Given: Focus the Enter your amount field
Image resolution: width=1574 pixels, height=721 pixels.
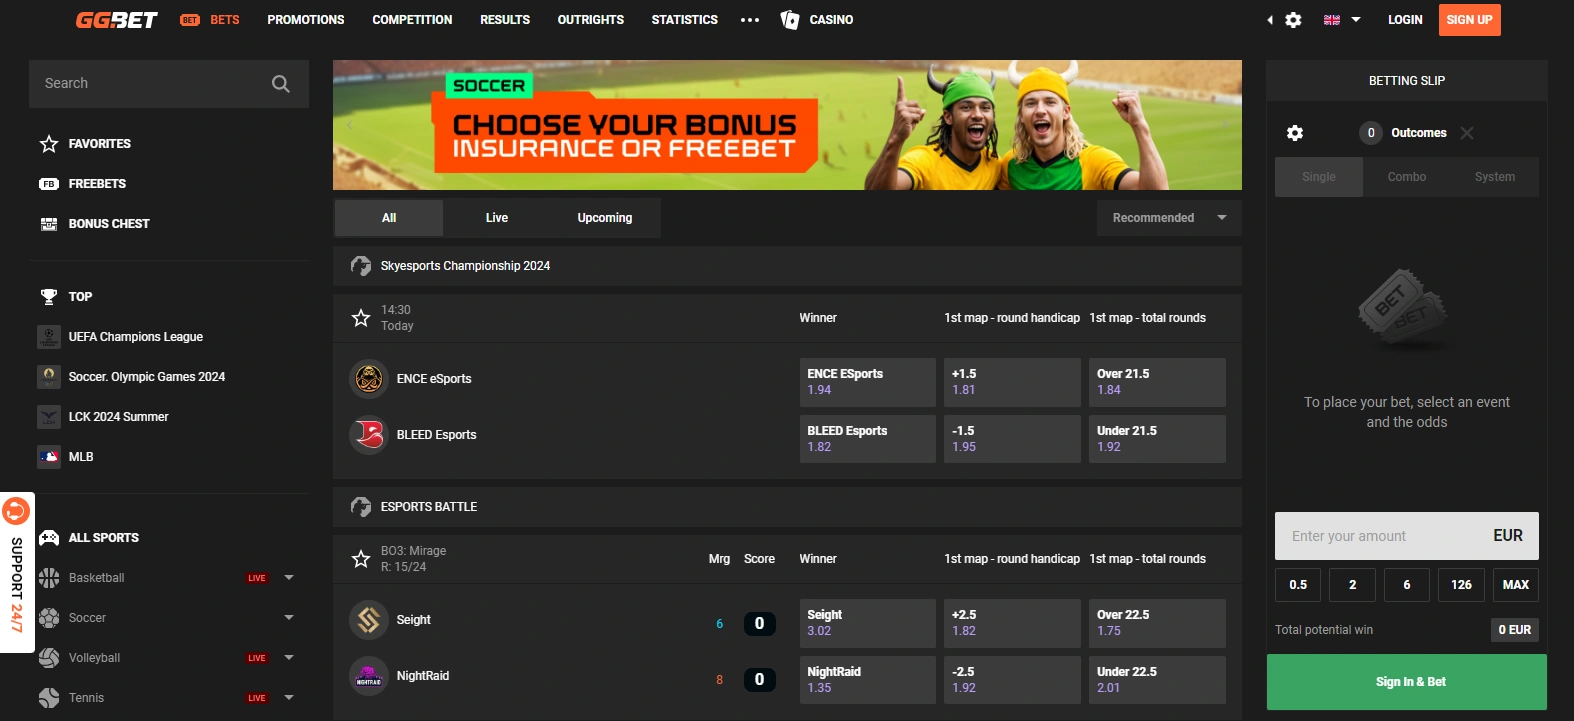Looking at the screenshot, I should click(x=1407, y=536).
